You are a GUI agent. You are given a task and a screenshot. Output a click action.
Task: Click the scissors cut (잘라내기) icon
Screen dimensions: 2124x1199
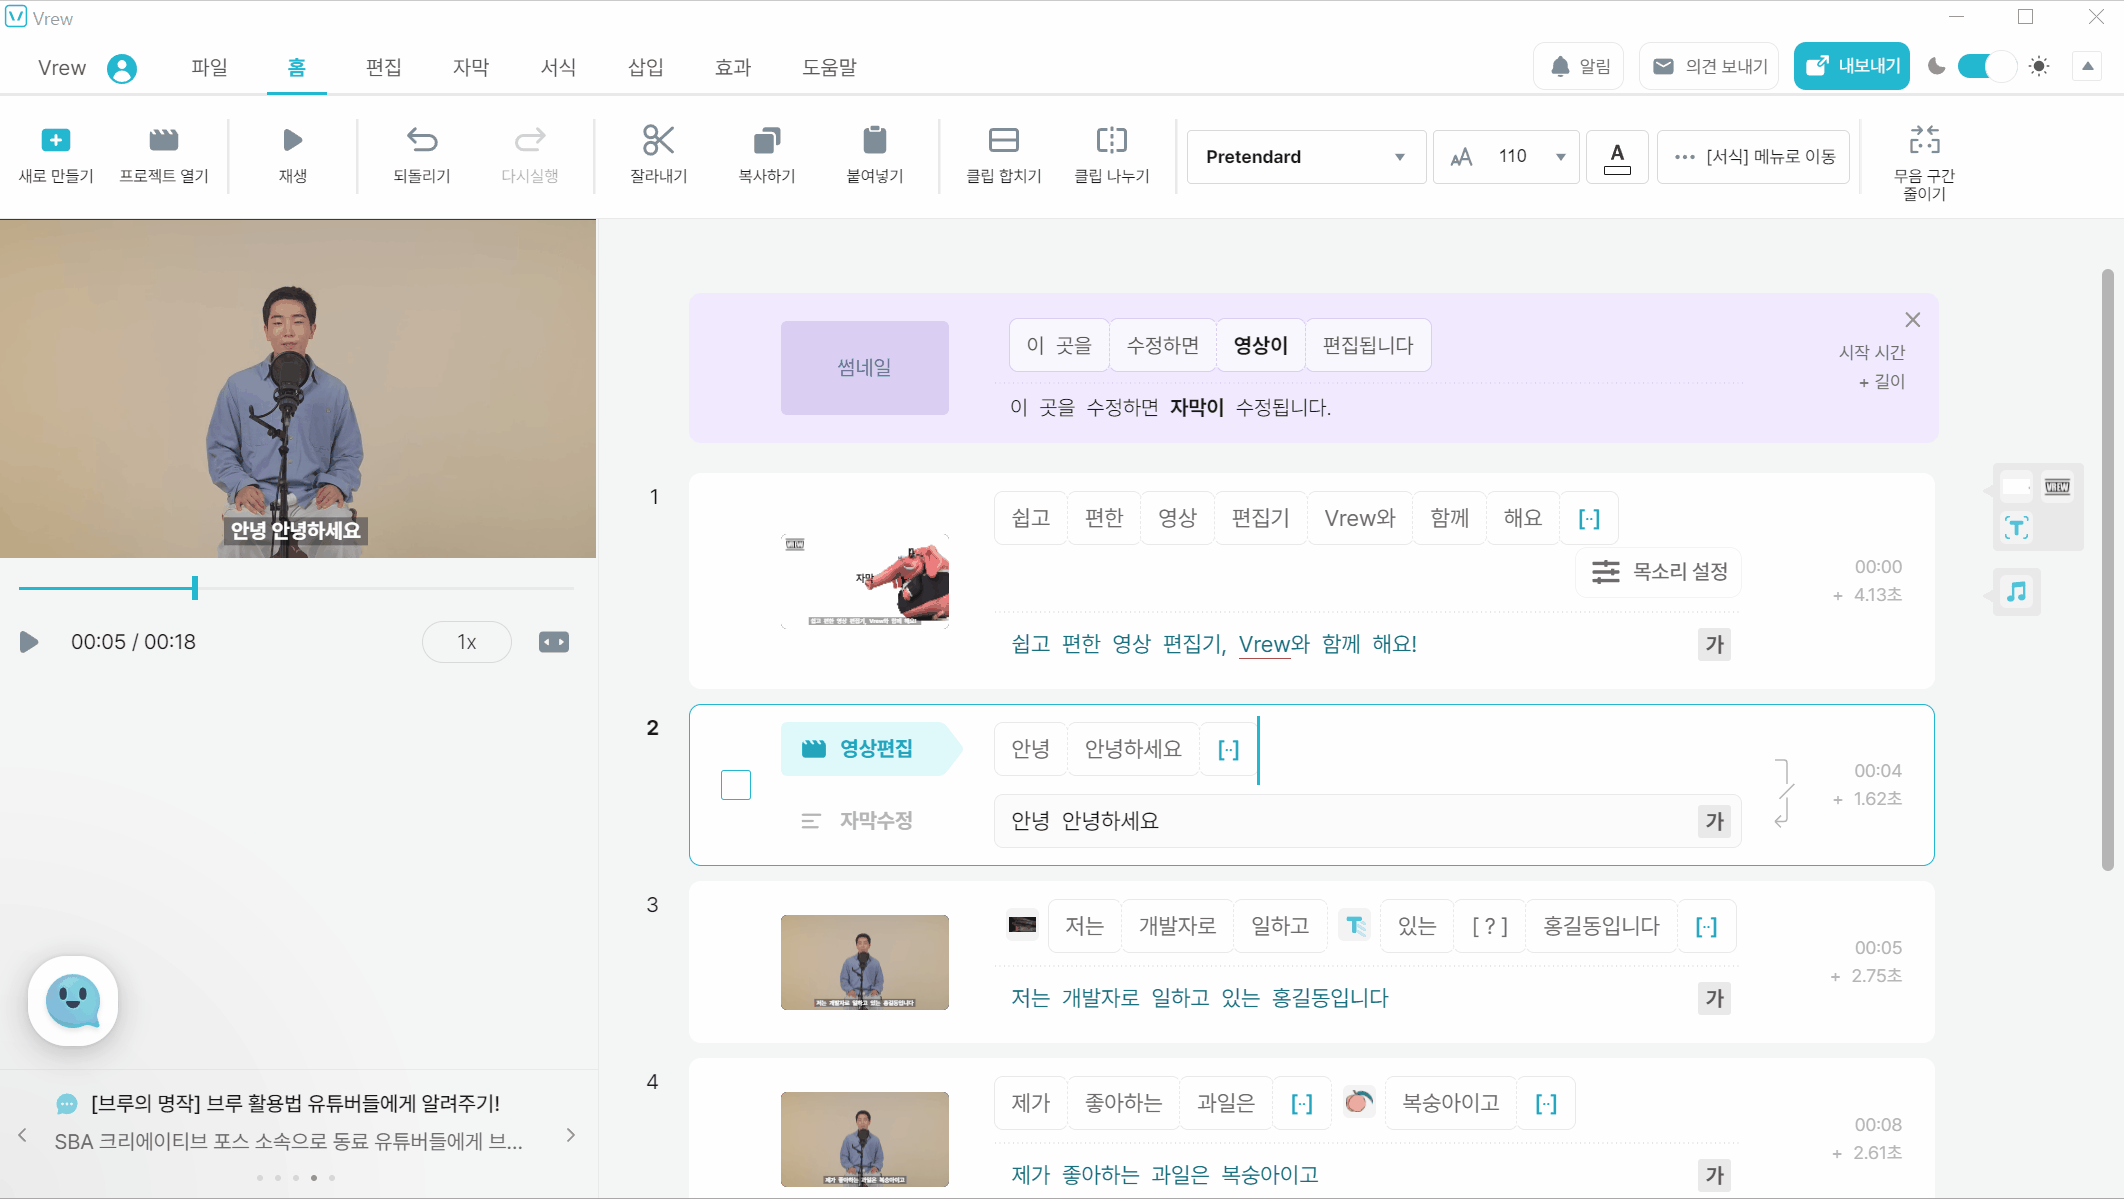click(658, 141)
